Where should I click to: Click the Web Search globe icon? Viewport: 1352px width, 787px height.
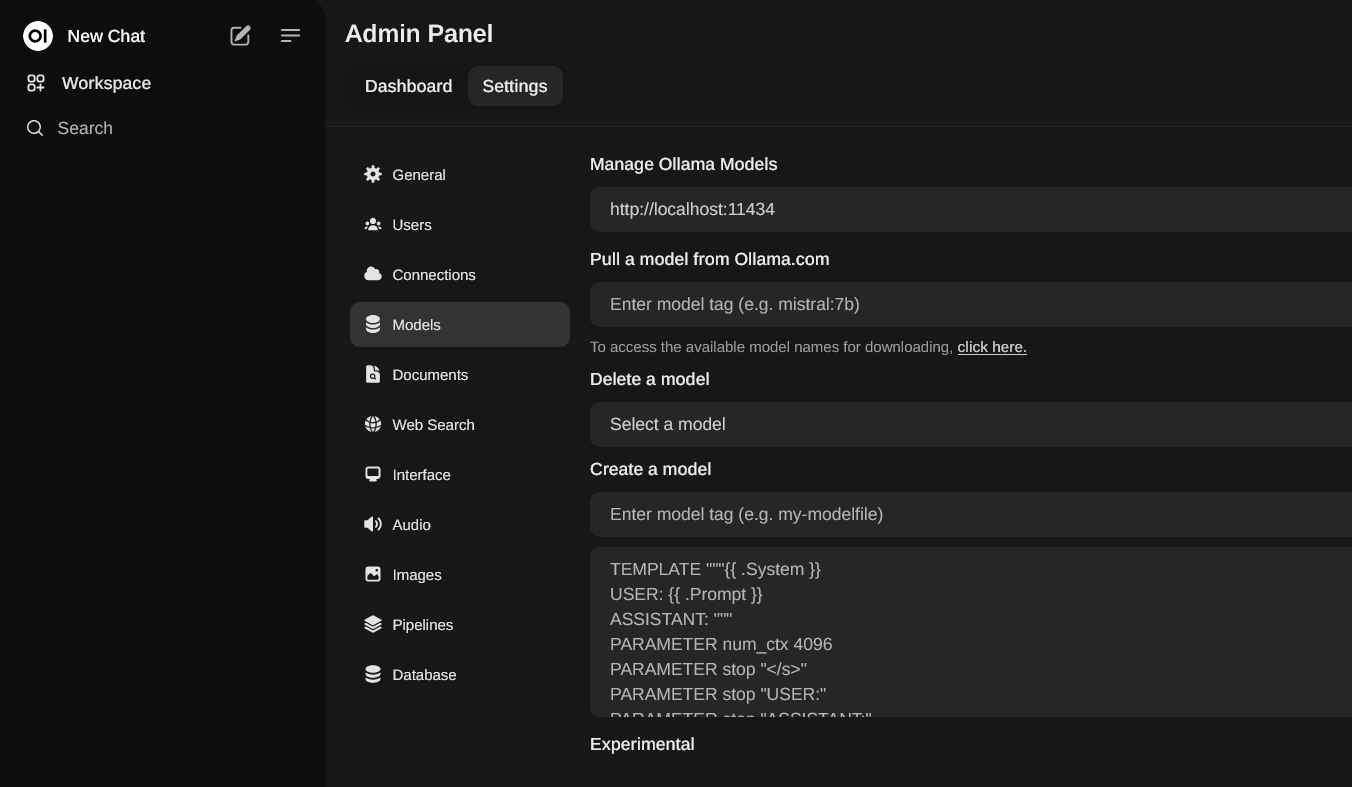(x=373, y=424)
